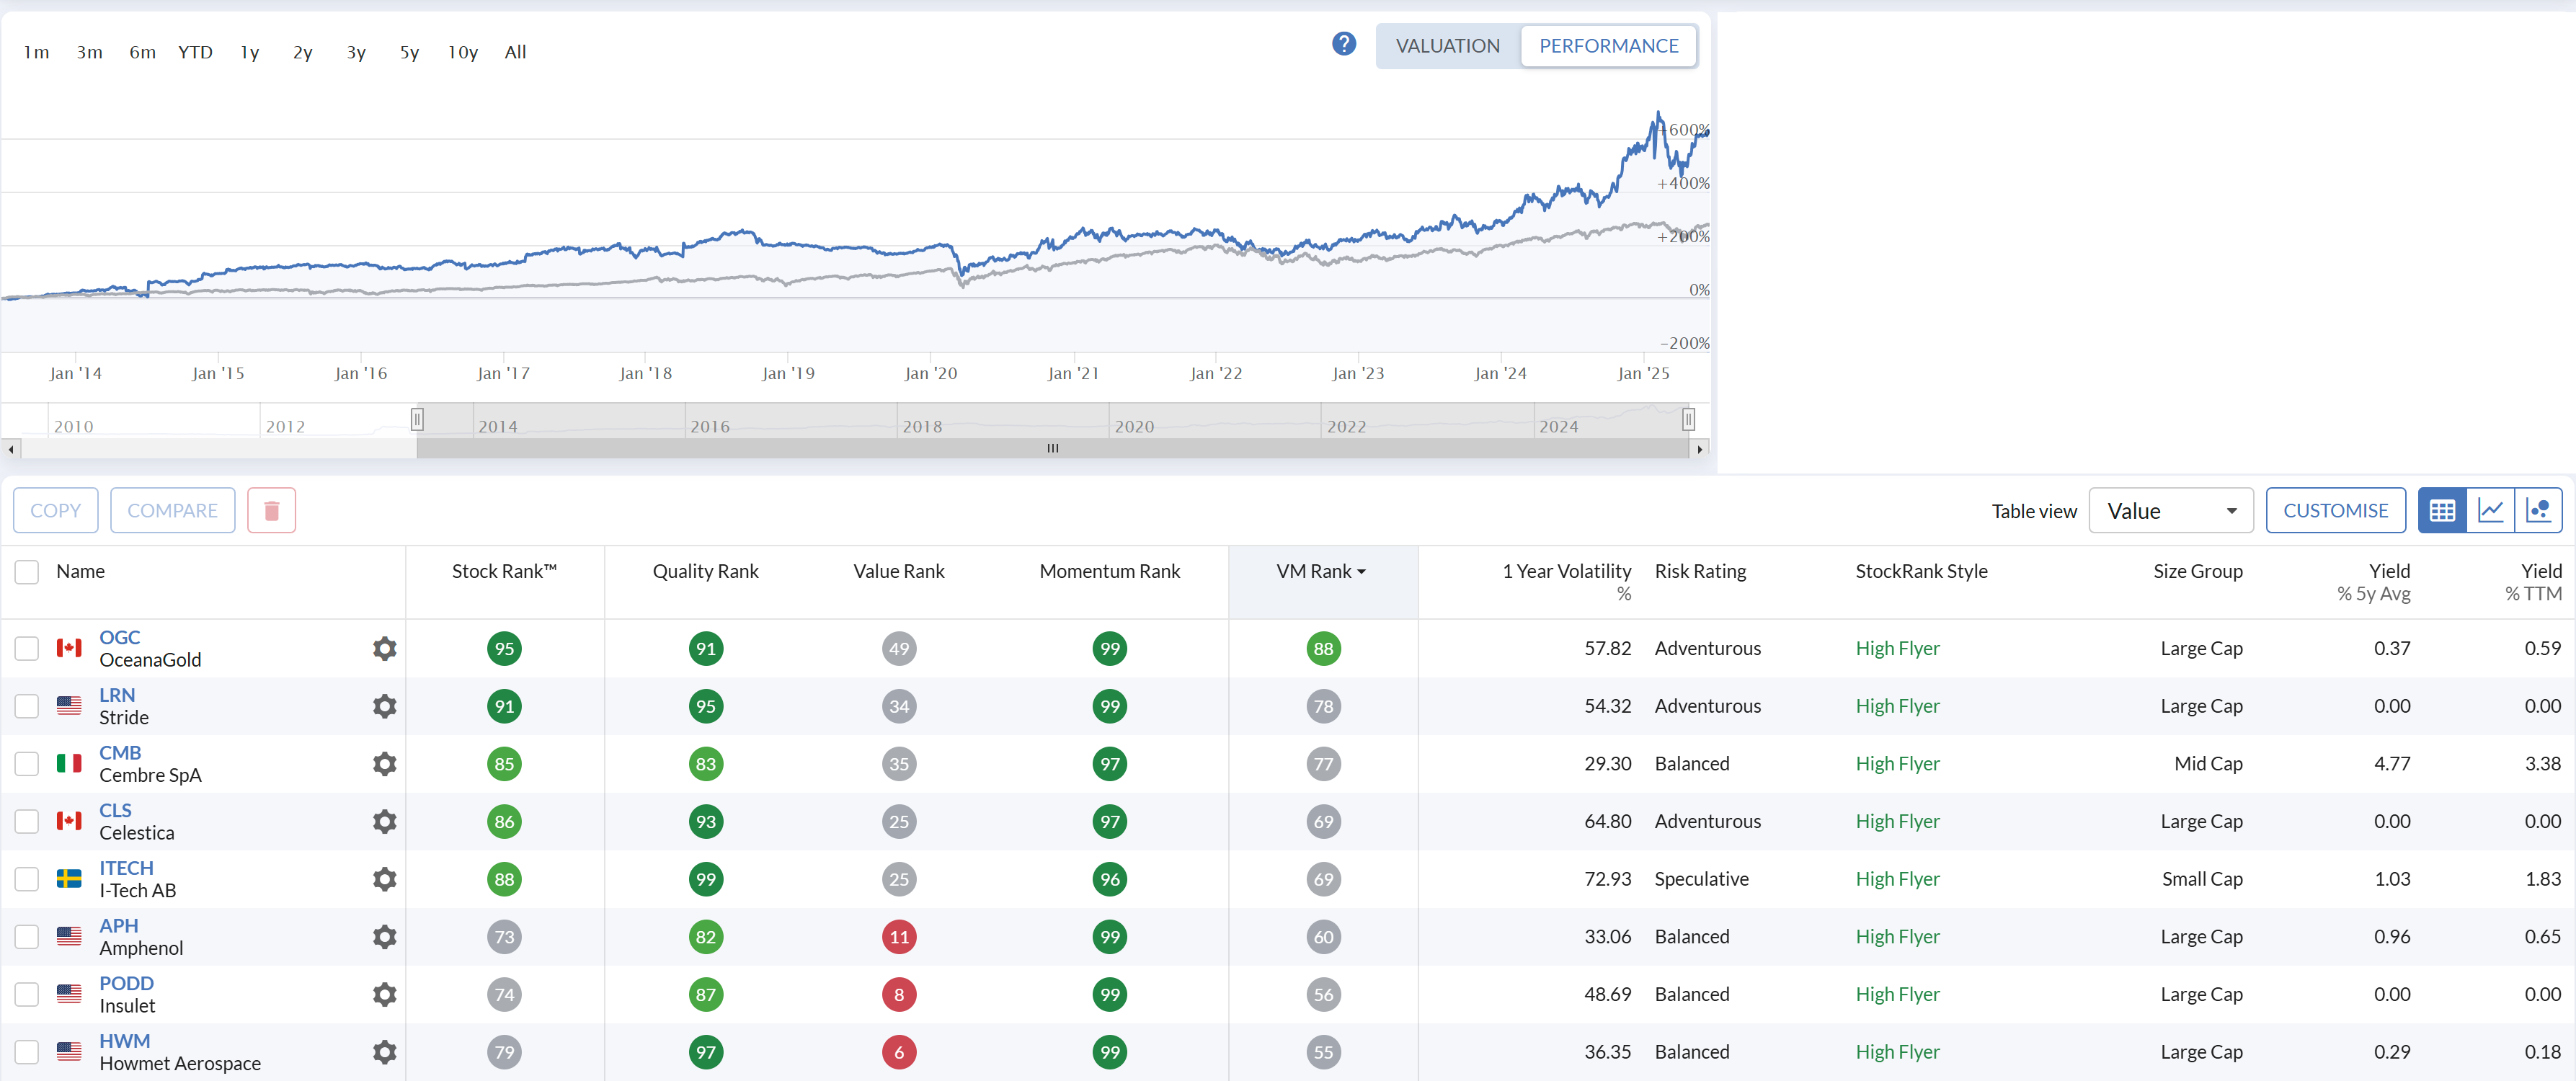Image resolution: width=2576 pixels, height=1081 pixels.
Task: Open the Table view Value dropdown
Action: [x=2170, y=511]
